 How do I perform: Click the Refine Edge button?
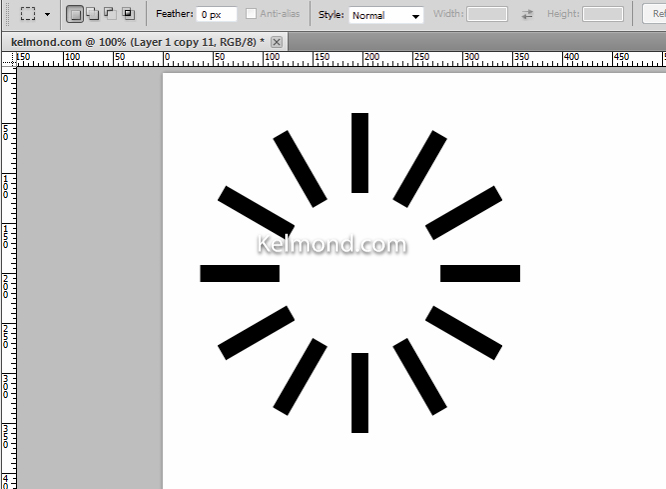[655, 14]
